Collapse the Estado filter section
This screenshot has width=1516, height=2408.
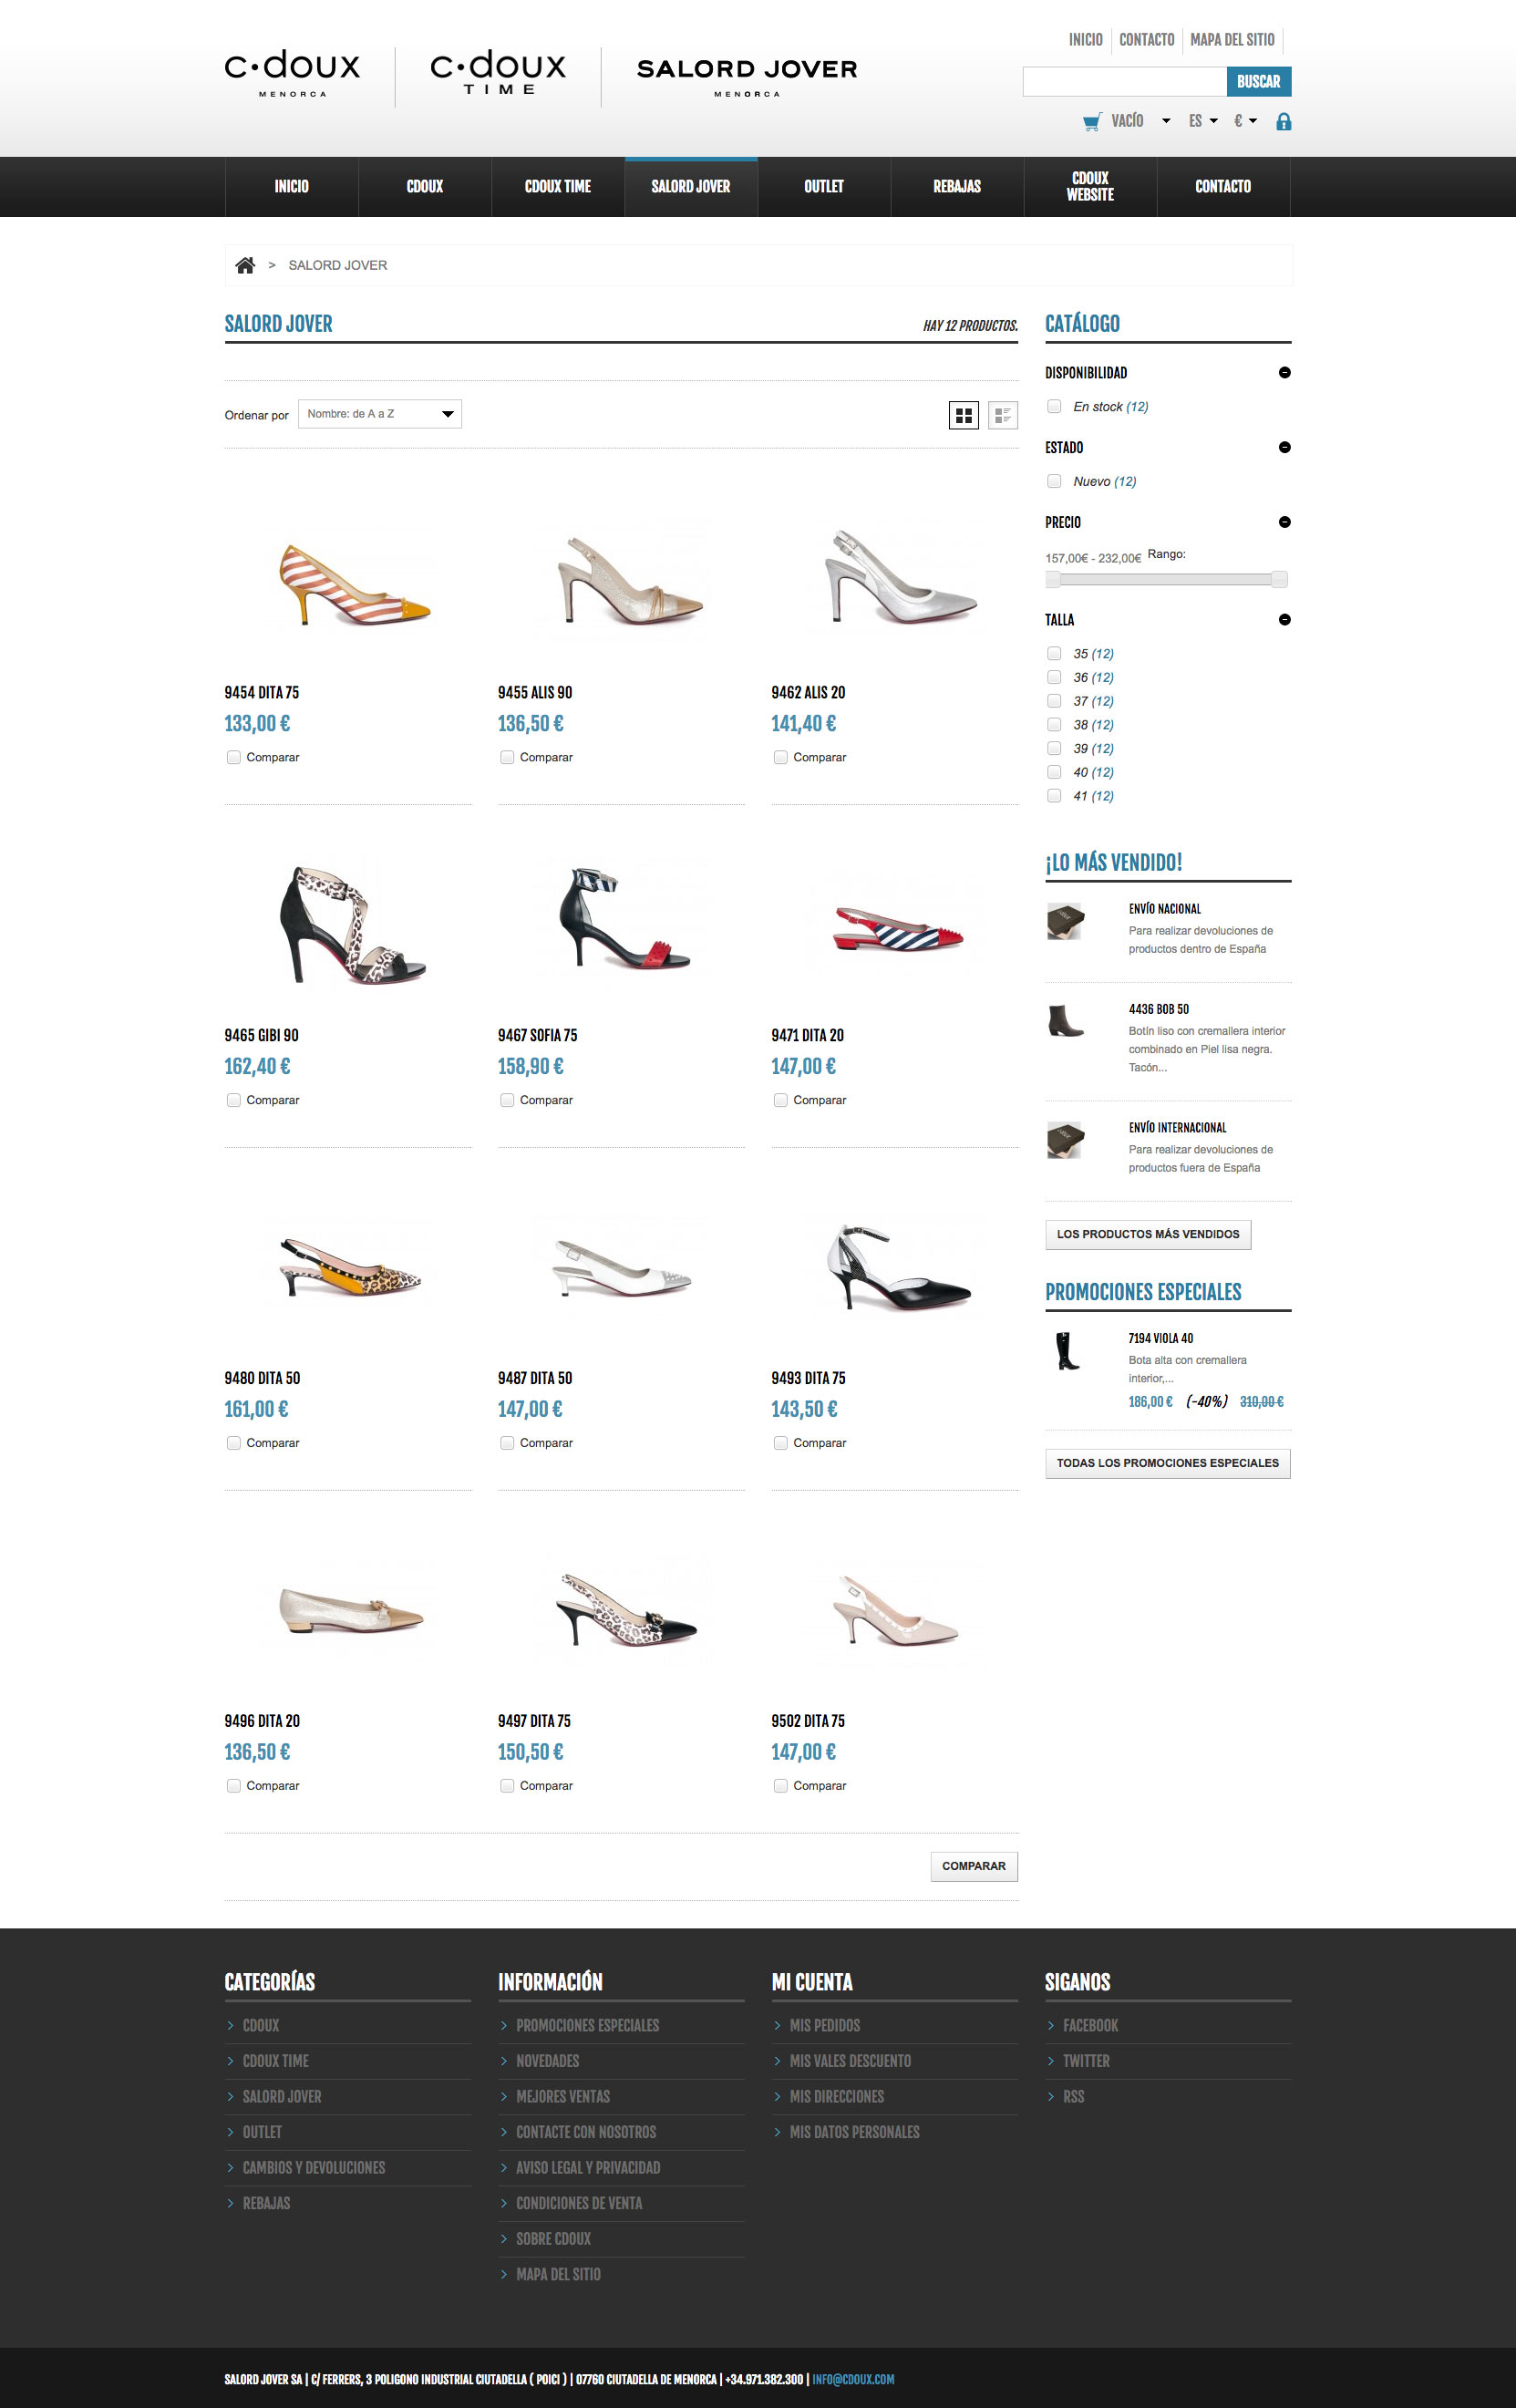(1285, 447)
